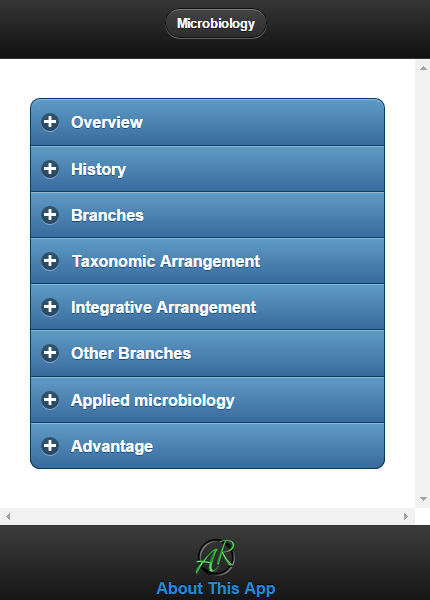Expand the History section
The height and width of the screenshot is (600, 430).
(x=207, y=169)
